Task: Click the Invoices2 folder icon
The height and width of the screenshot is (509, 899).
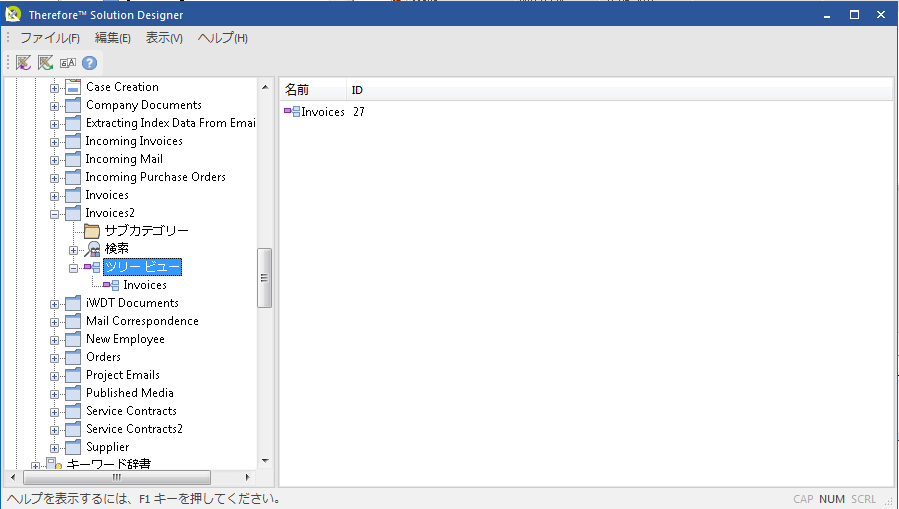Action: tap(73, 213)
